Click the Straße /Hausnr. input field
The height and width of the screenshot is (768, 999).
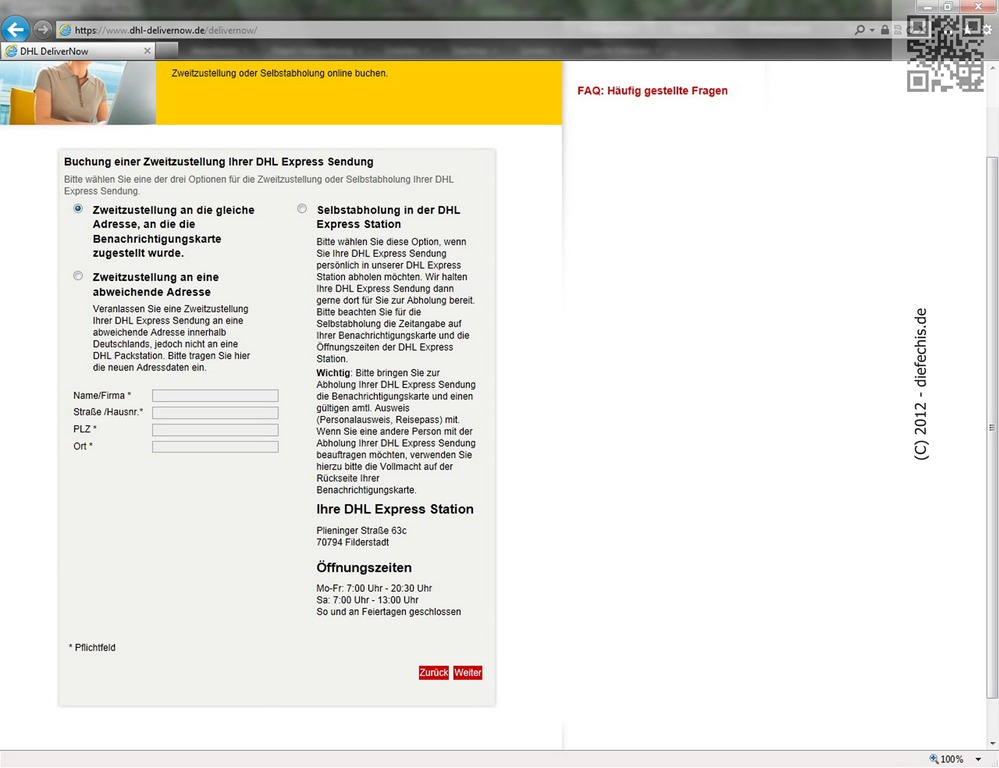[215, 413]
